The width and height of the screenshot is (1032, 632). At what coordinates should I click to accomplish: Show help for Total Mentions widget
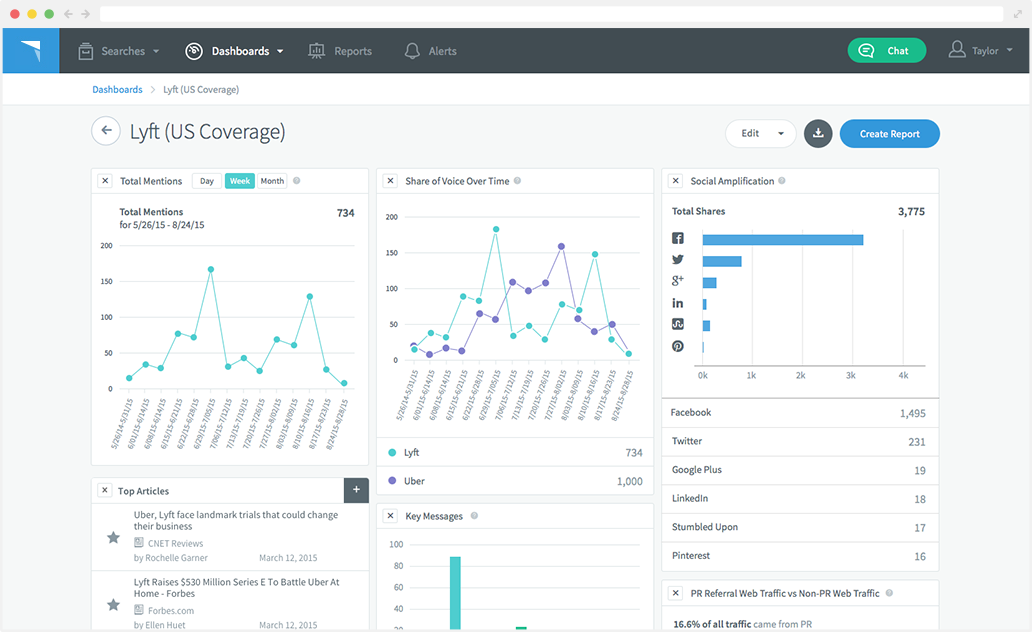click(297, 180)
